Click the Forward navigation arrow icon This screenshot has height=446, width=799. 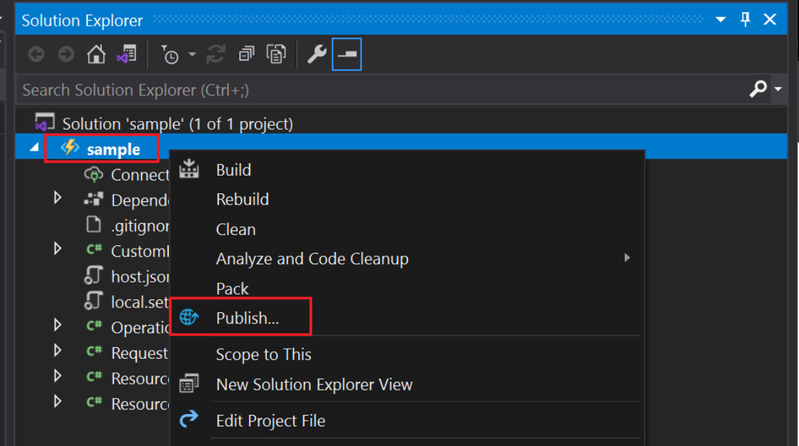click(x=66, y=54)
